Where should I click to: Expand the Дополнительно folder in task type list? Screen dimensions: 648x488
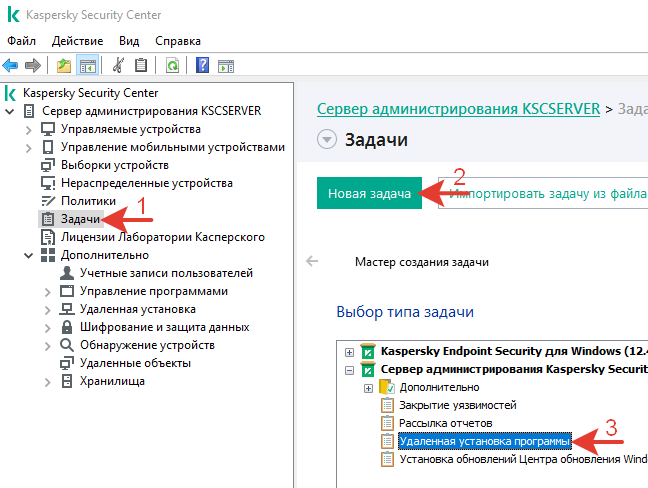369,388
